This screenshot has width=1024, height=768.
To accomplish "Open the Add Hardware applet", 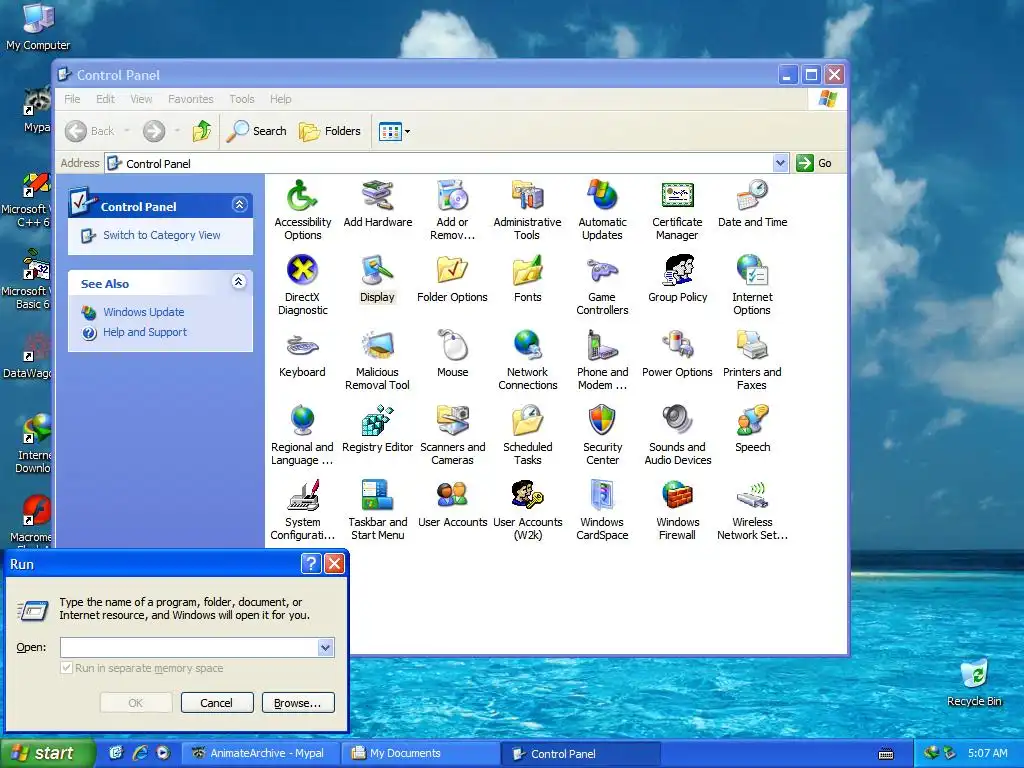I will (377, 195).
